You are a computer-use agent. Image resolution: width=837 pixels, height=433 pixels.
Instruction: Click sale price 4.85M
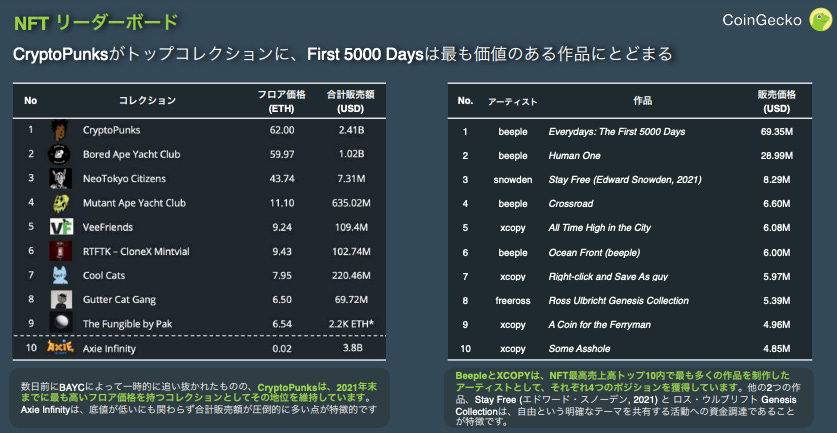776,349
